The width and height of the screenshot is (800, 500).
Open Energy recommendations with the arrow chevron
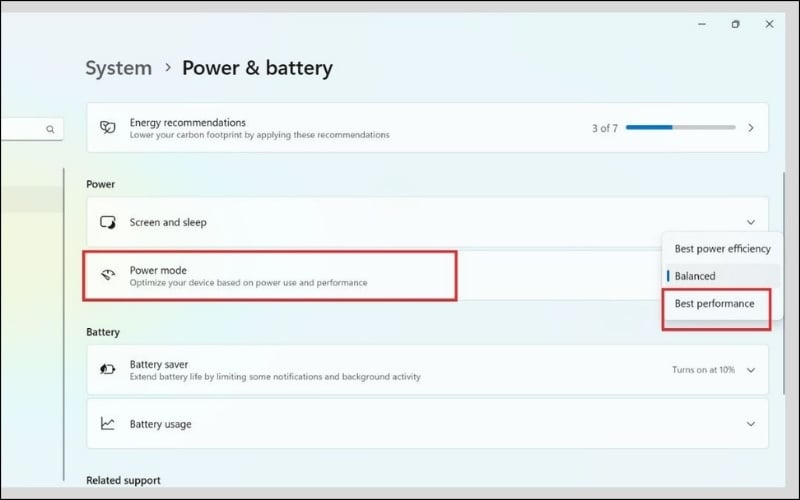tap(751, 128)
